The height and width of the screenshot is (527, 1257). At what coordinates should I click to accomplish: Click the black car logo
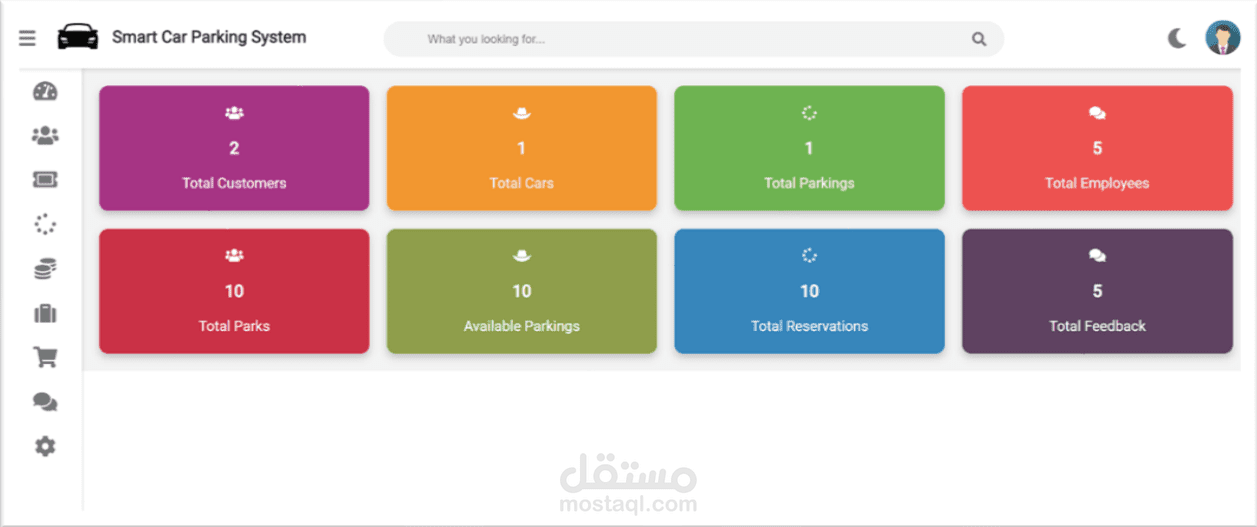point(78,37)
